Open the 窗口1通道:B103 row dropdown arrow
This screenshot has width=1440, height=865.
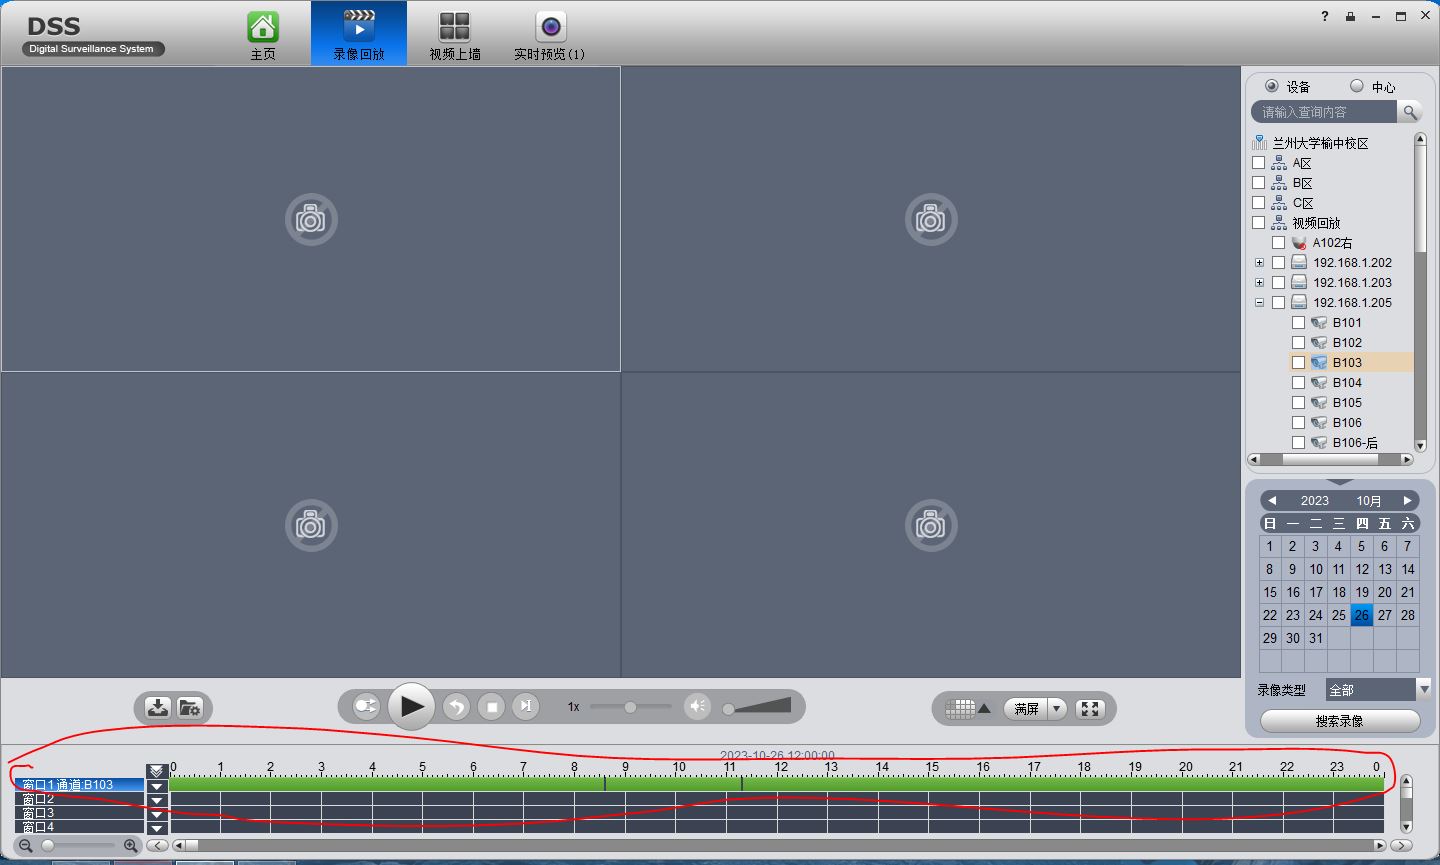click(157, 786)
